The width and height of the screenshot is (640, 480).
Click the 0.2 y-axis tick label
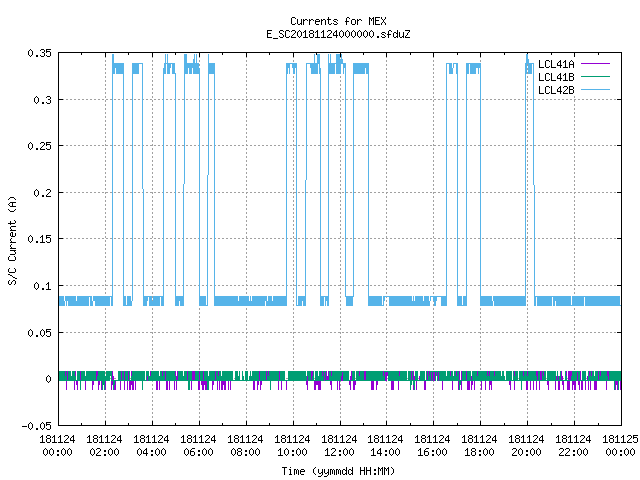(x=42, y=193)
